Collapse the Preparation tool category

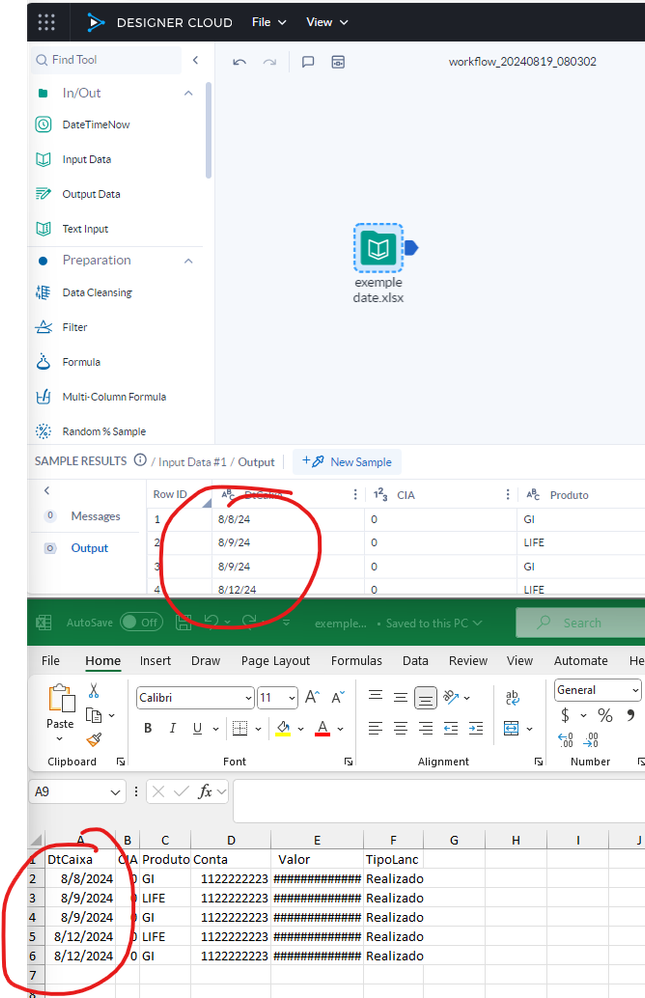[188, 261]
